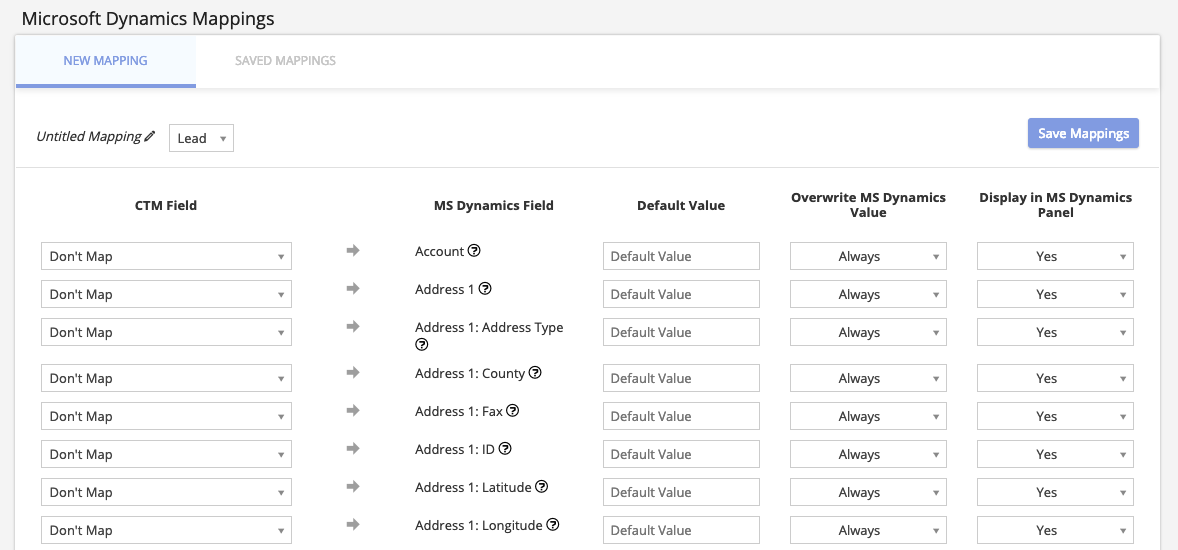Click the Save Mappings button

[1083, 133]
